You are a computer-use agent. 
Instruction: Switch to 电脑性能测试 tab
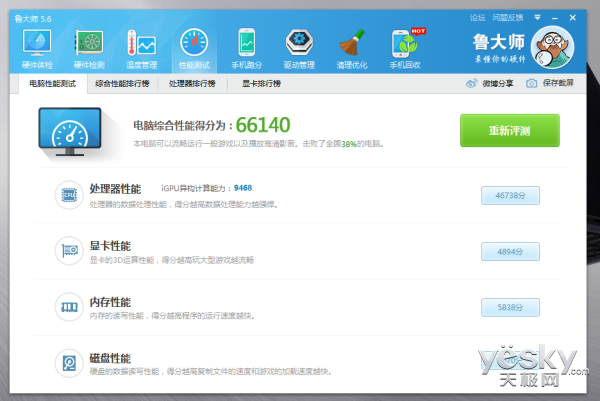[53, 85]
